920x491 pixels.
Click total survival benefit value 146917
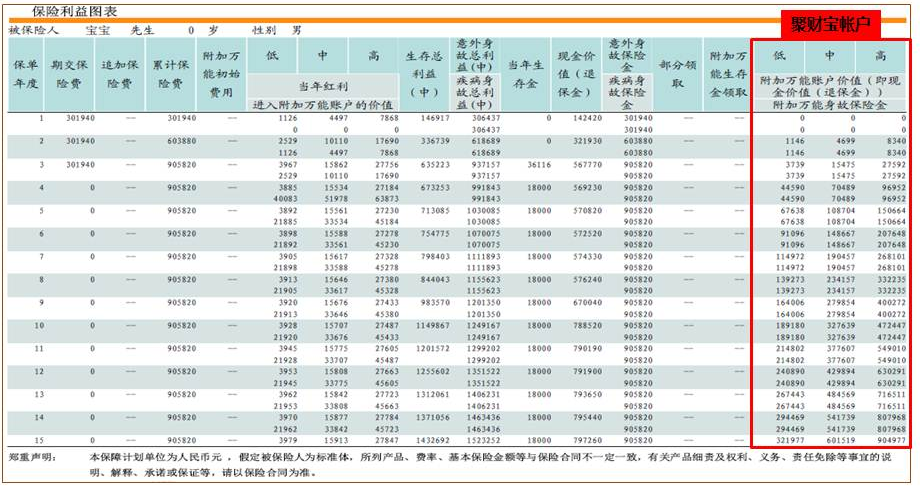click(x=435, y=118)
